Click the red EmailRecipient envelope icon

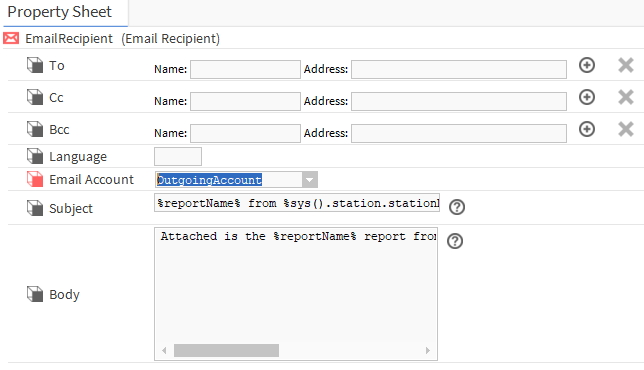pos(11,38)
